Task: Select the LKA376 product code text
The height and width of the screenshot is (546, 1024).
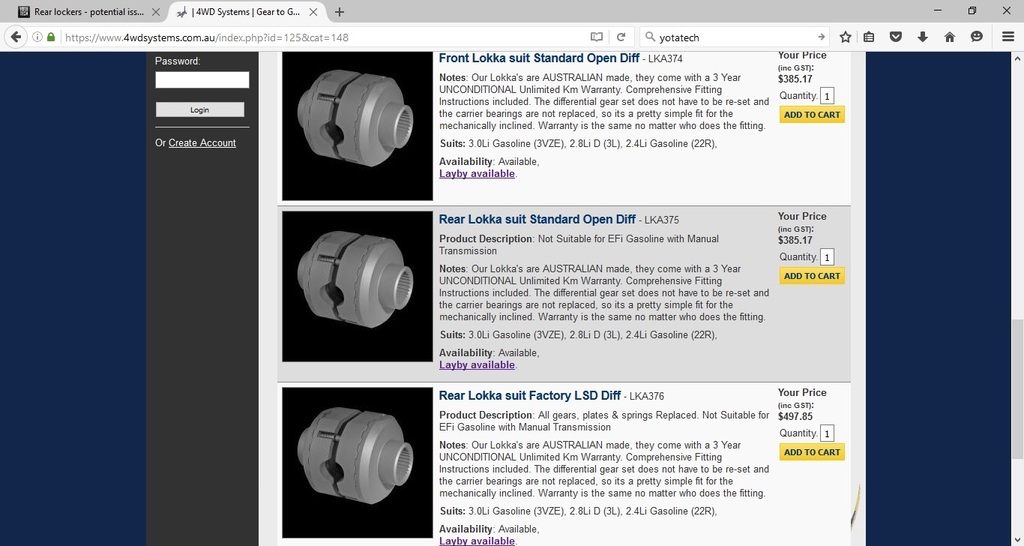Action: click(x=648, y=396)
